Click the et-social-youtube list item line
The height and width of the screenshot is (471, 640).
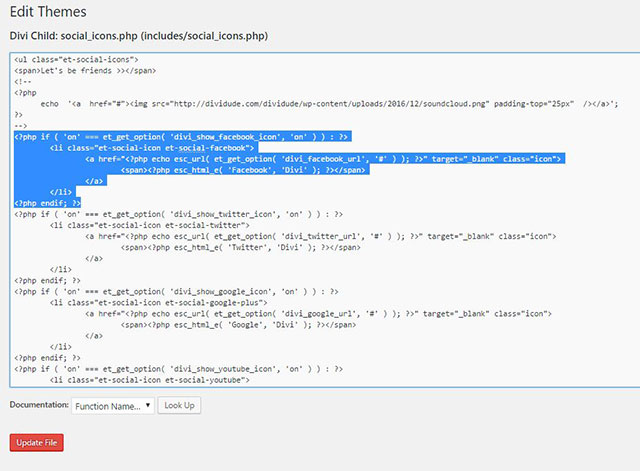(x=149, y=380)
